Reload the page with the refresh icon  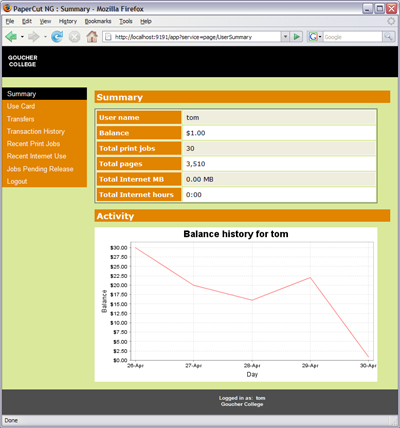coord(57,36)
